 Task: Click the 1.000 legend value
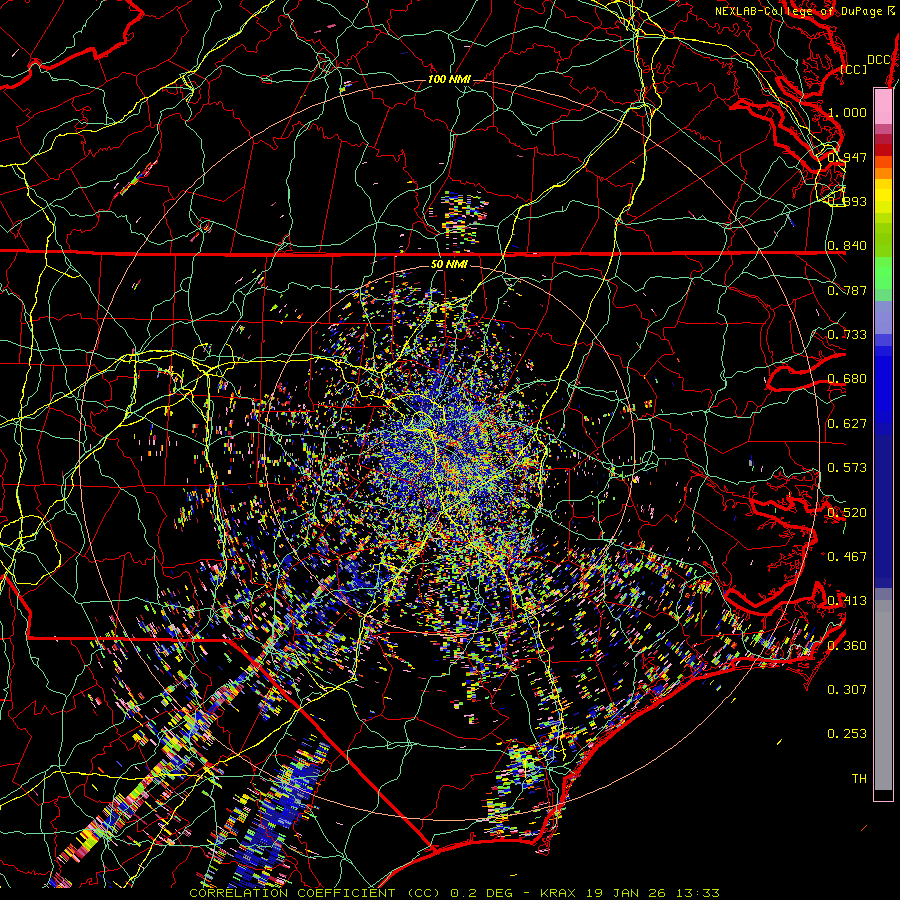(847, 112)
